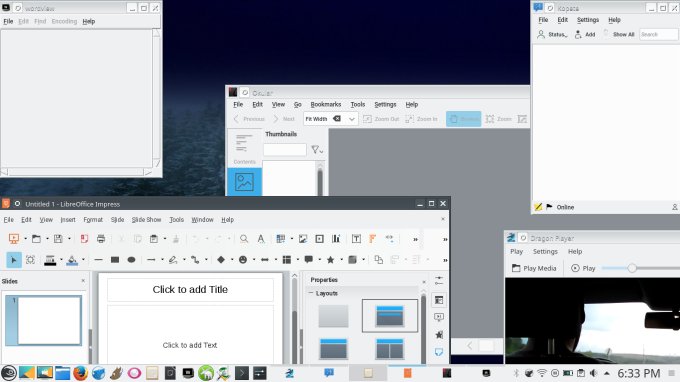The width and height of the screenshot is (680, 382).
Task: Click Zoom In in Okular toolbar
Action: [421, 119]
